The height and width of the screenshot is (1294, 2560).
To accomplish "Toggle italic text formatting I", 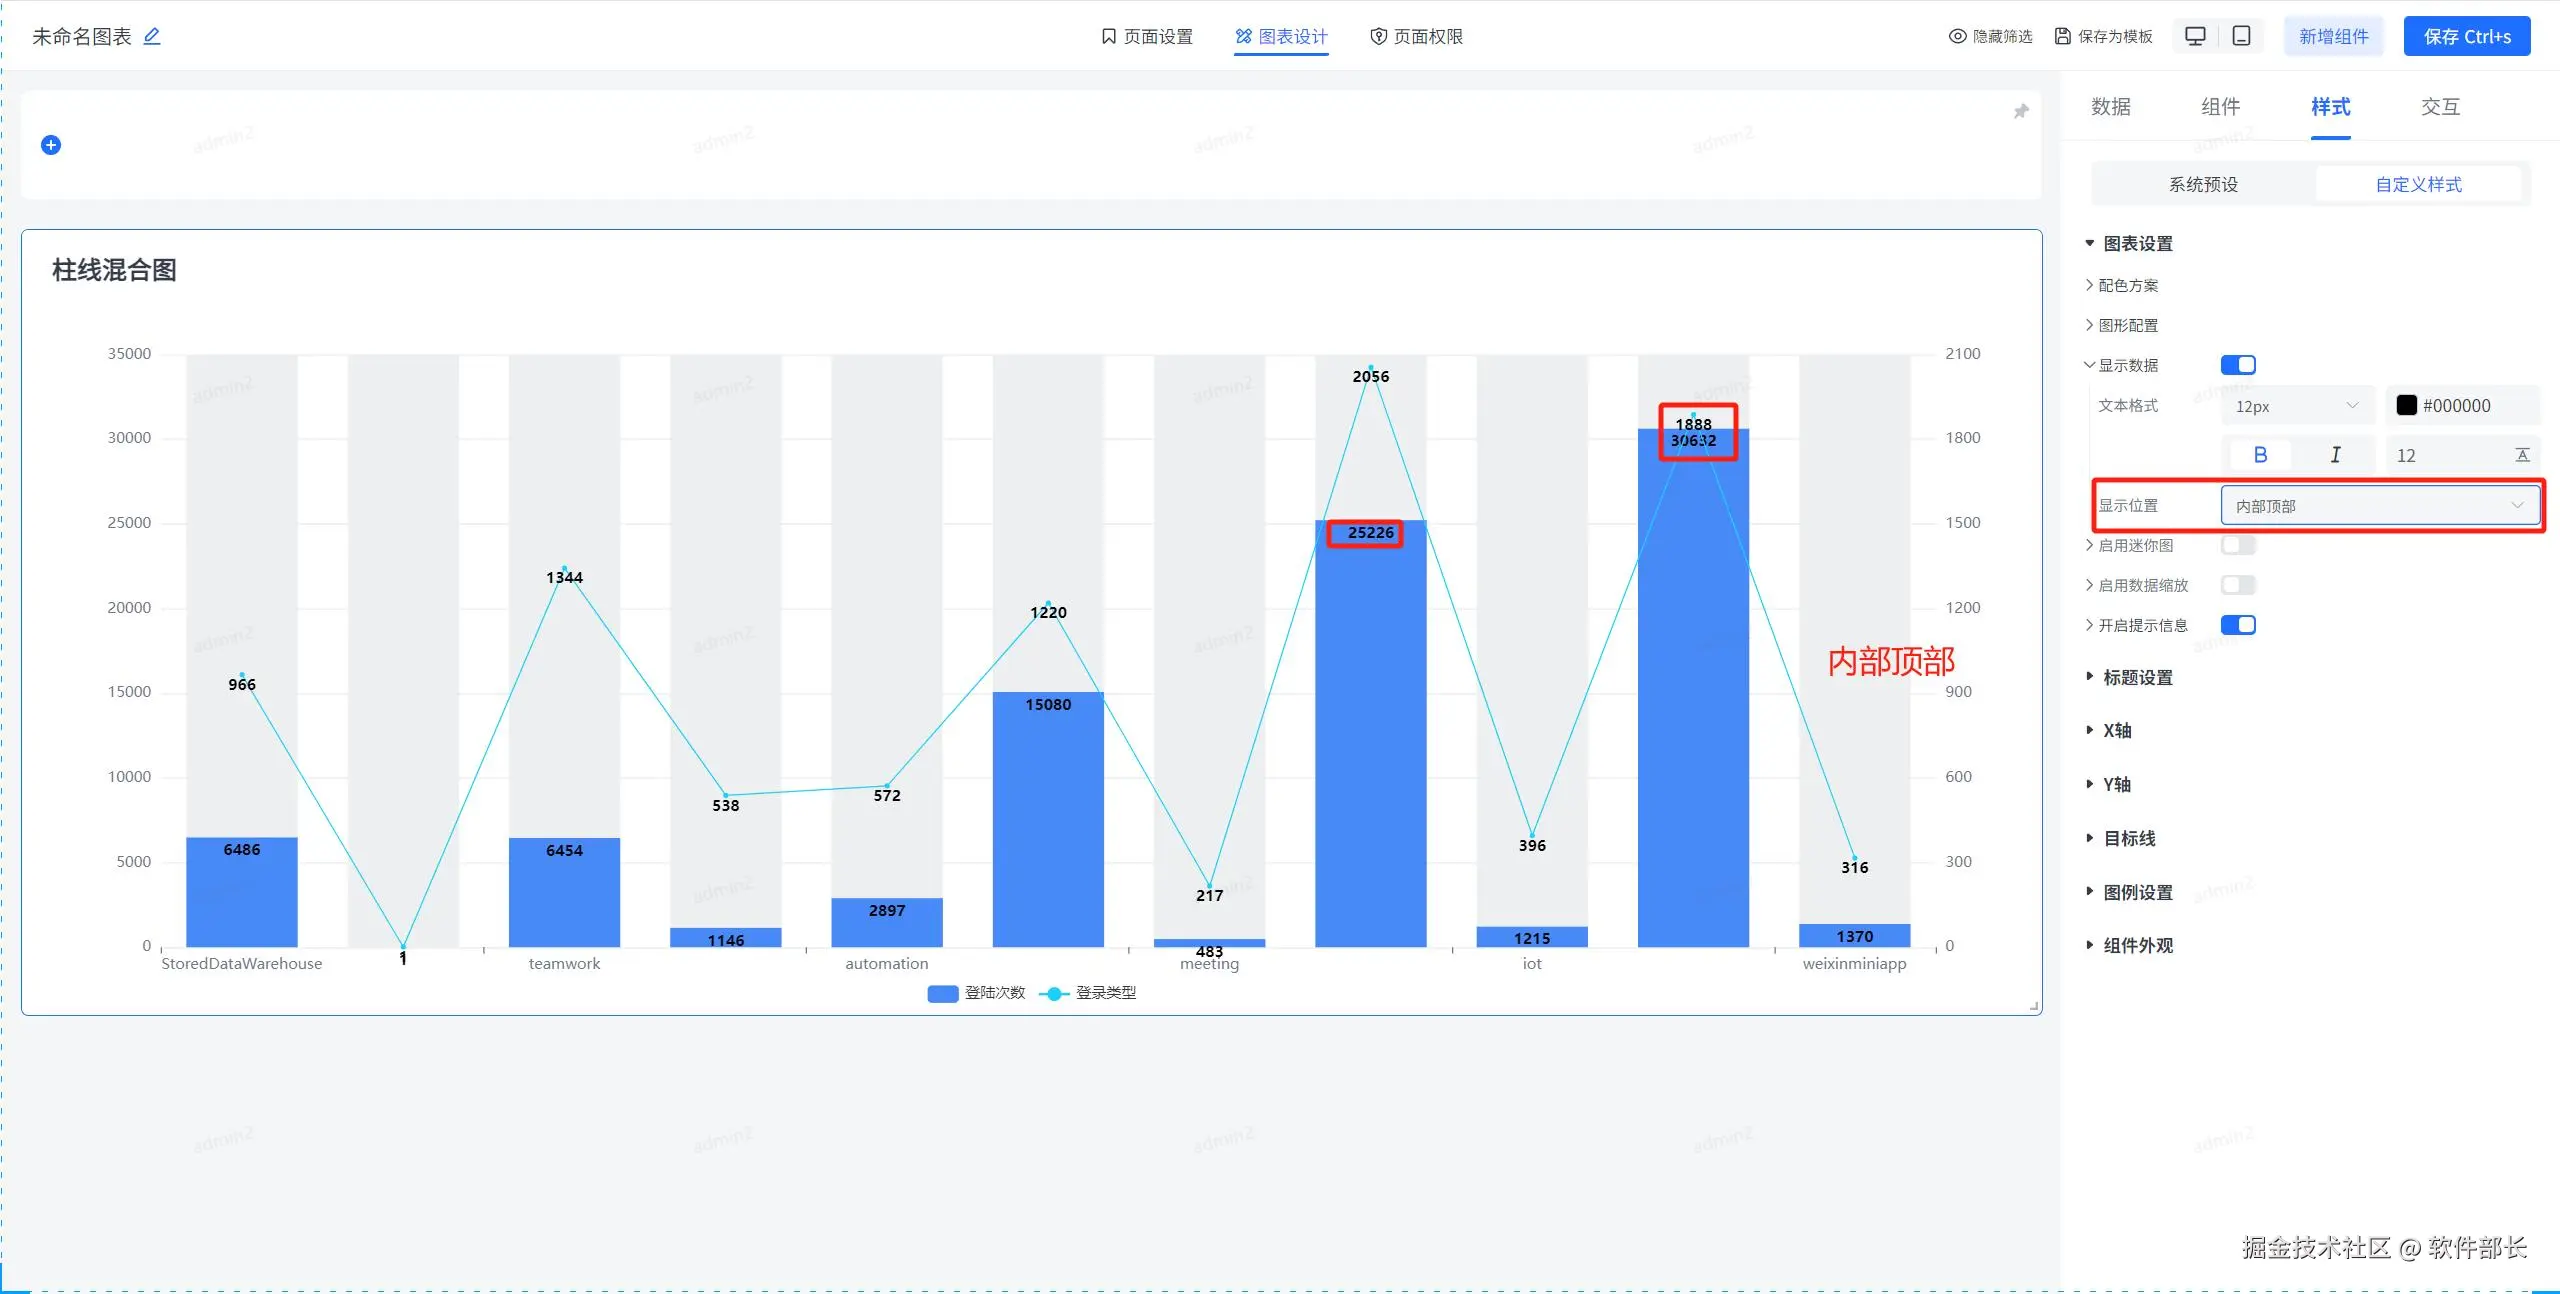I will pyautogui.click(x=2335, y=455).
